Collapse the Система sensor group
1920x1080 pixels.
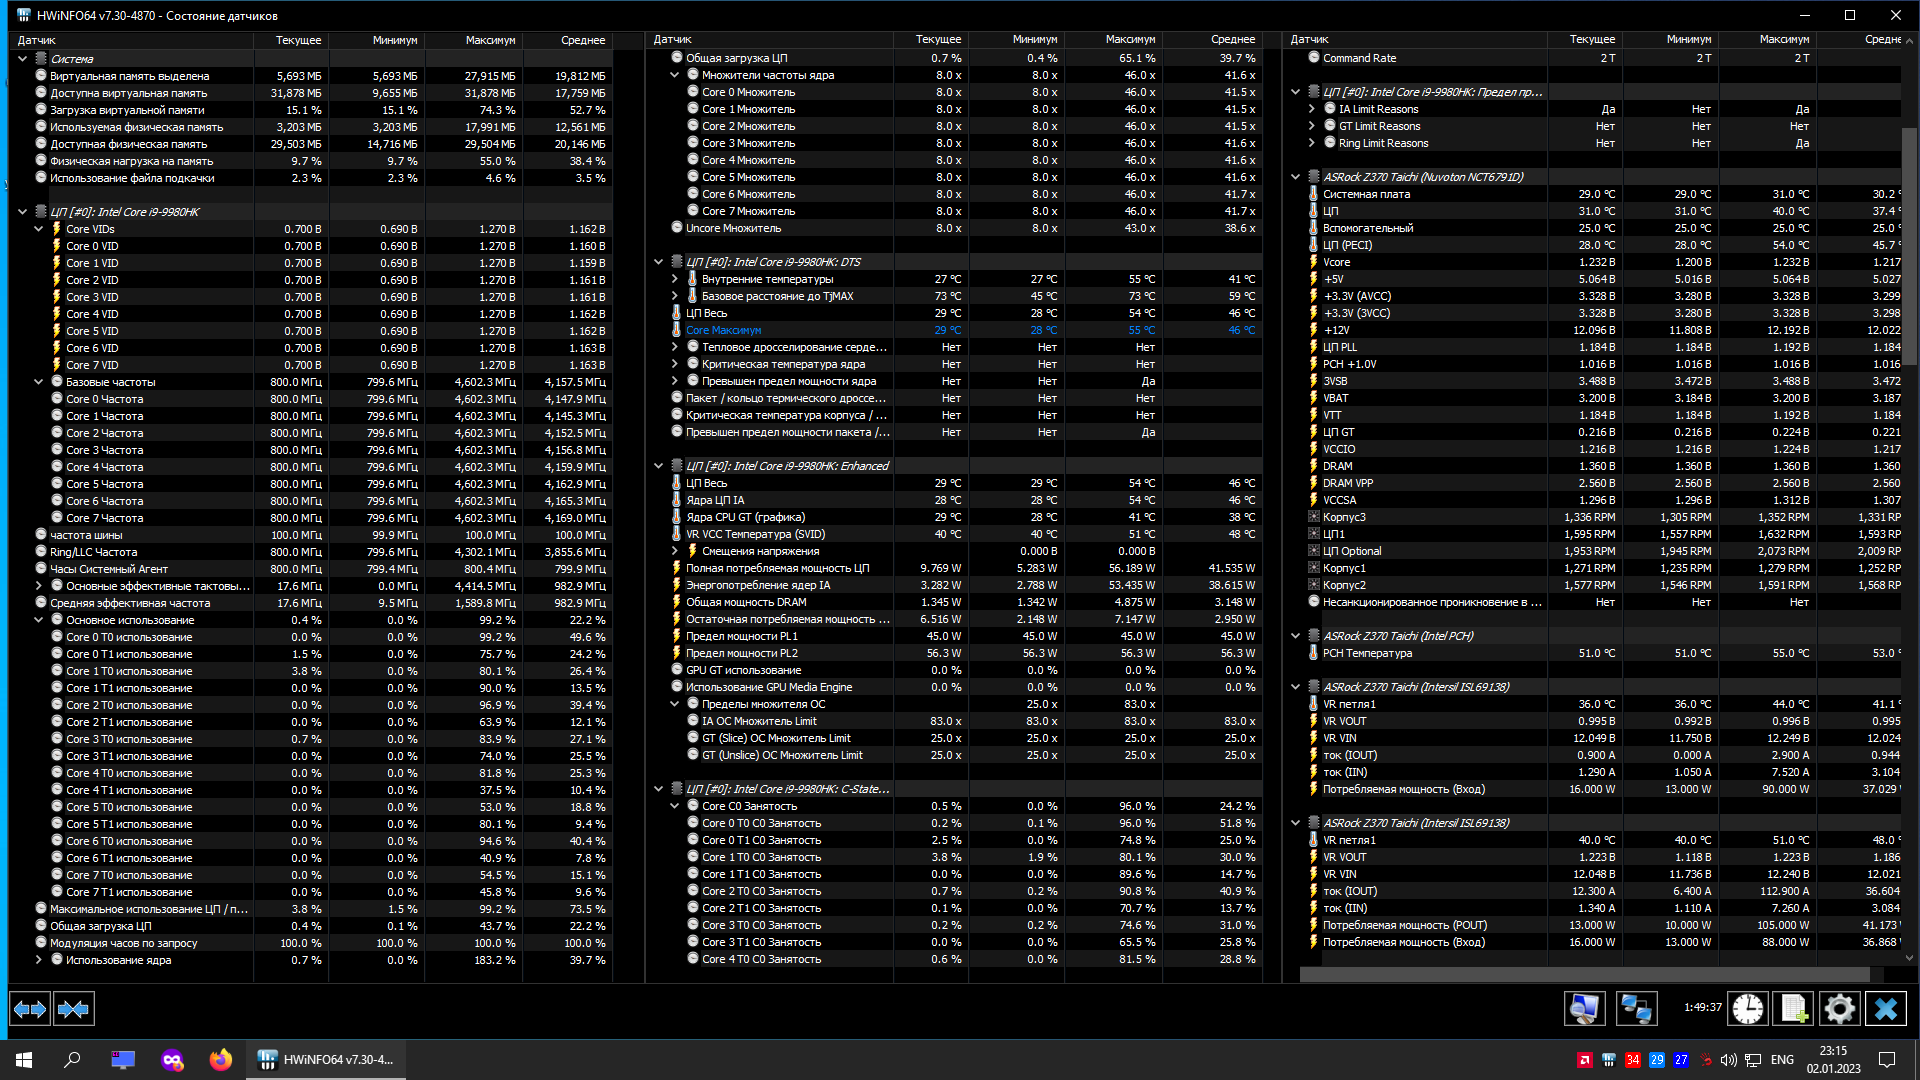[22, 59]
